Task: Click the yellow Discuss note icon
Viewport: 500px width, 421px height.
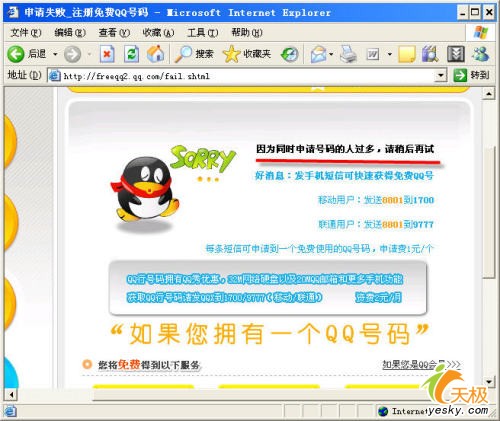Action: 407,54
